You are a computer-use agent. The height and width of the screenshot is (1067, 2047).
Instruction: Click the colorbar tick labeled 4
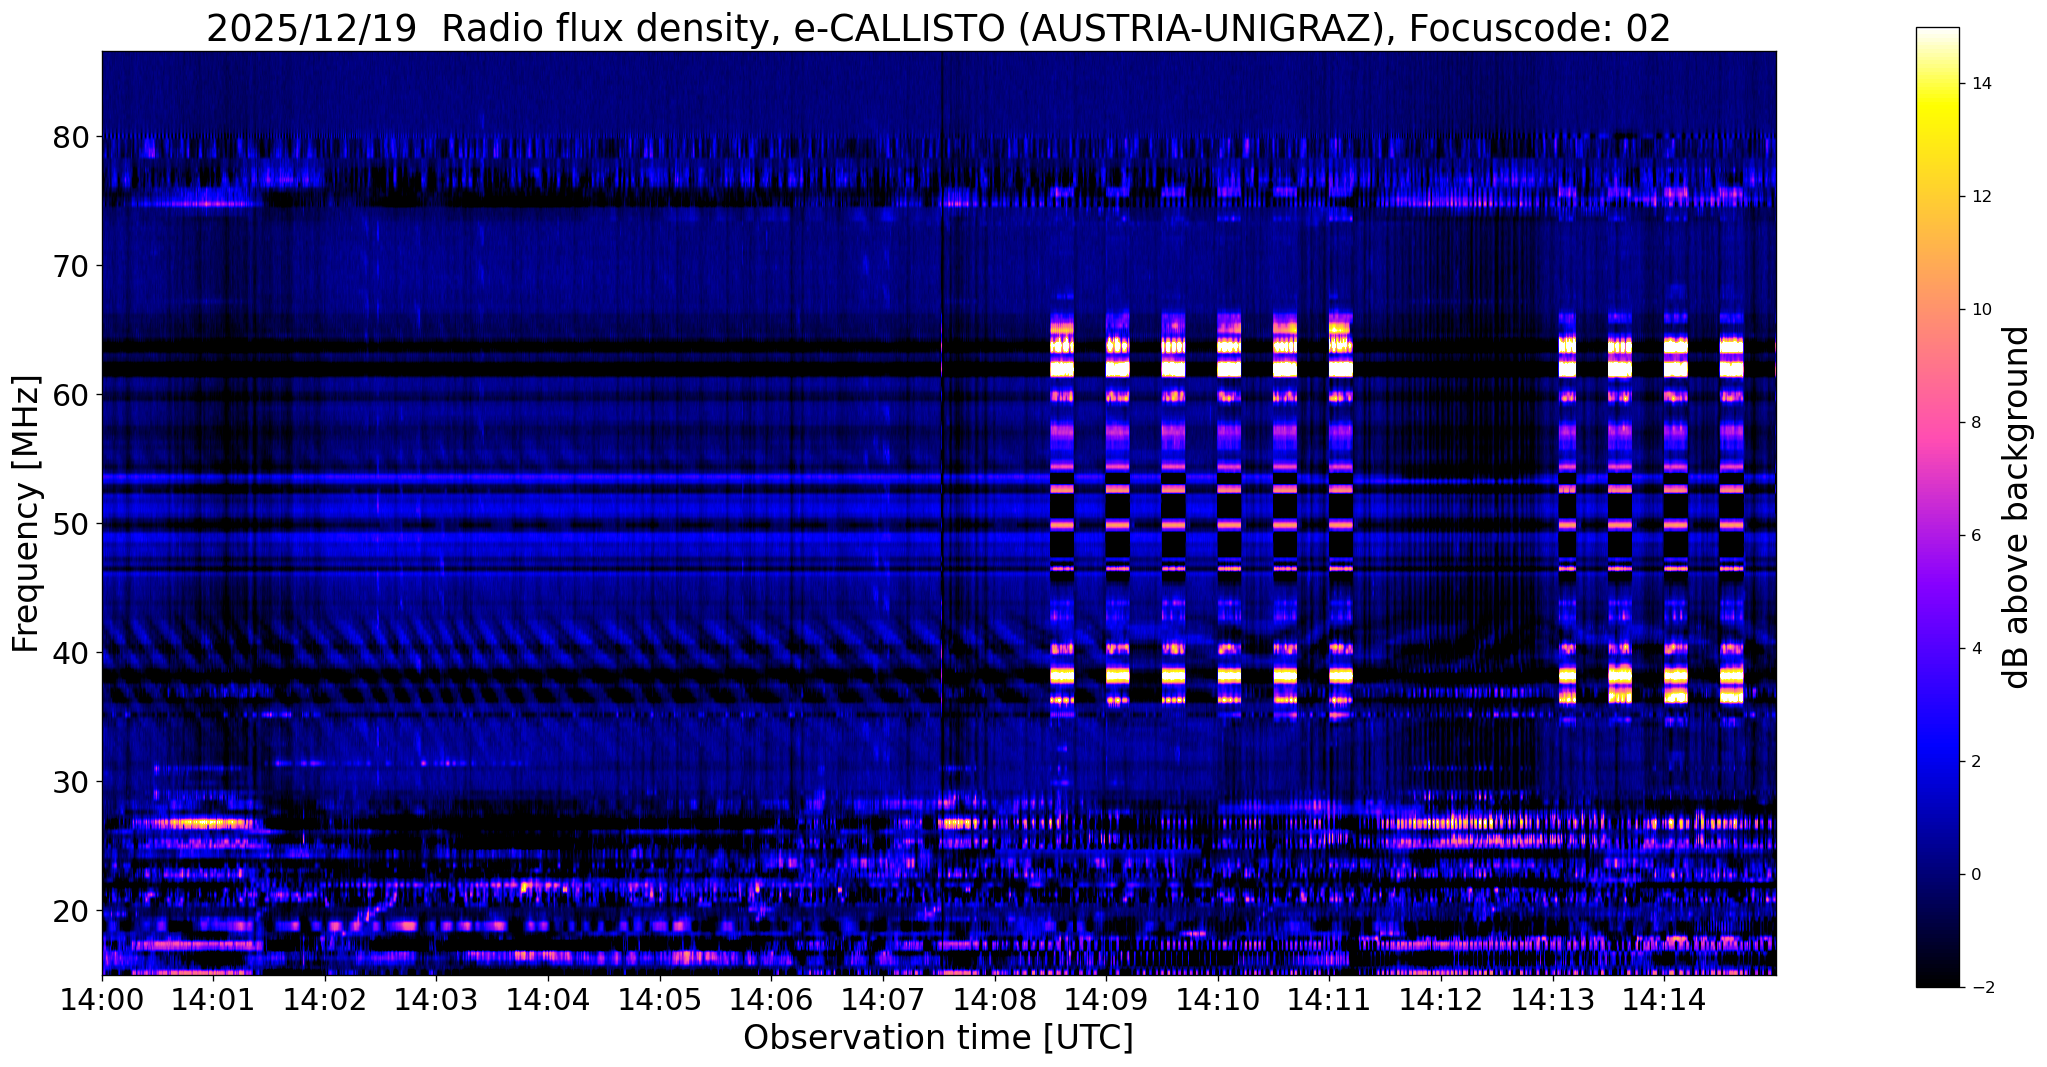[1975, 649]
